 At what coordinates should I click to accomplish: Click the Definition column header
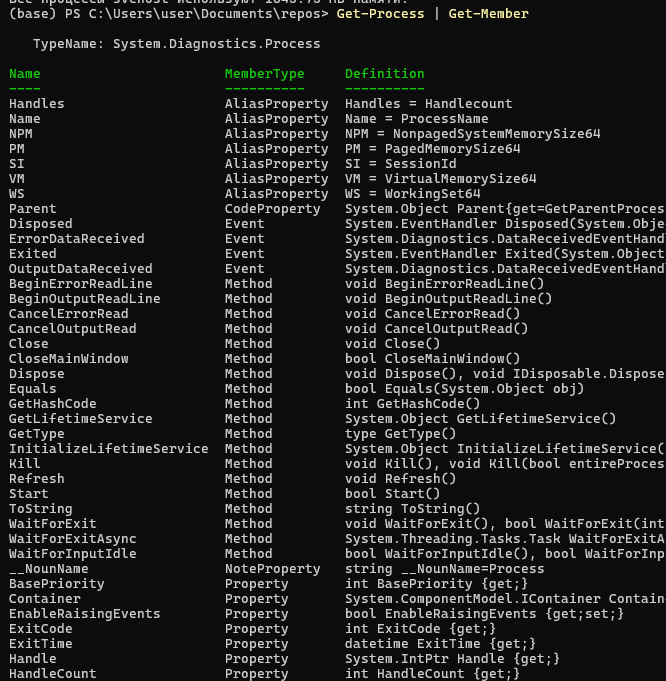(x=384, y=74)
